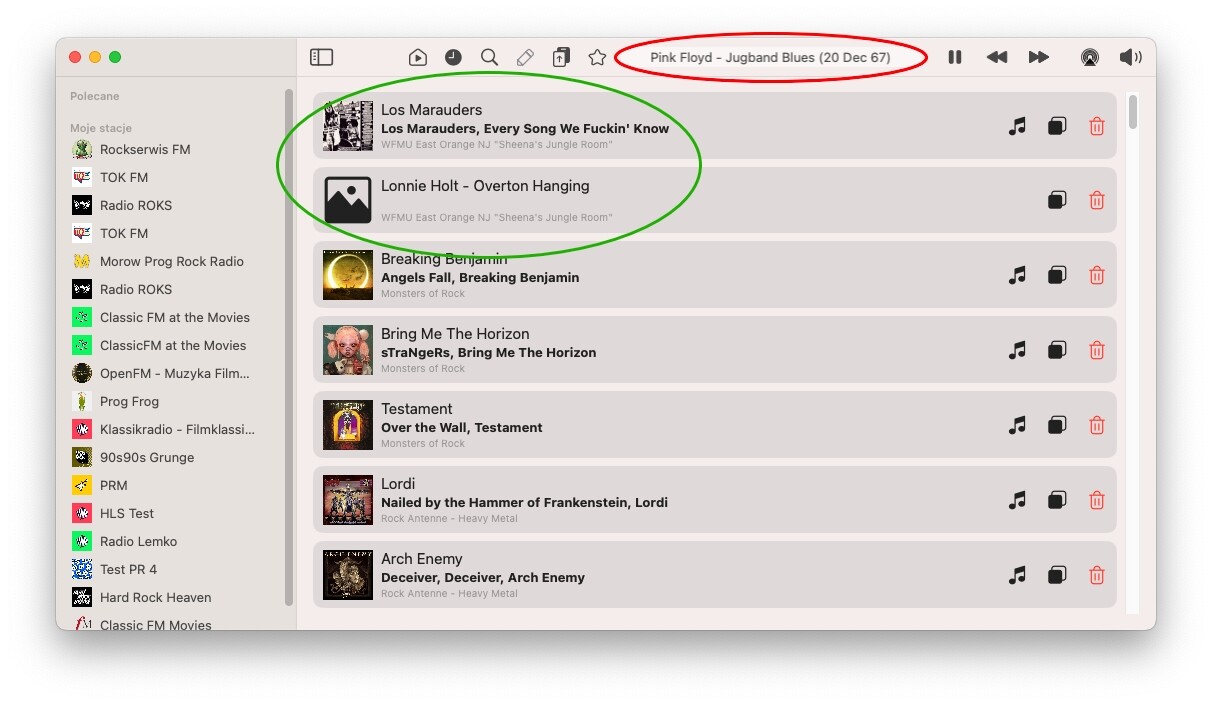Click the Polecane sidebar section

tap(94, 96)
